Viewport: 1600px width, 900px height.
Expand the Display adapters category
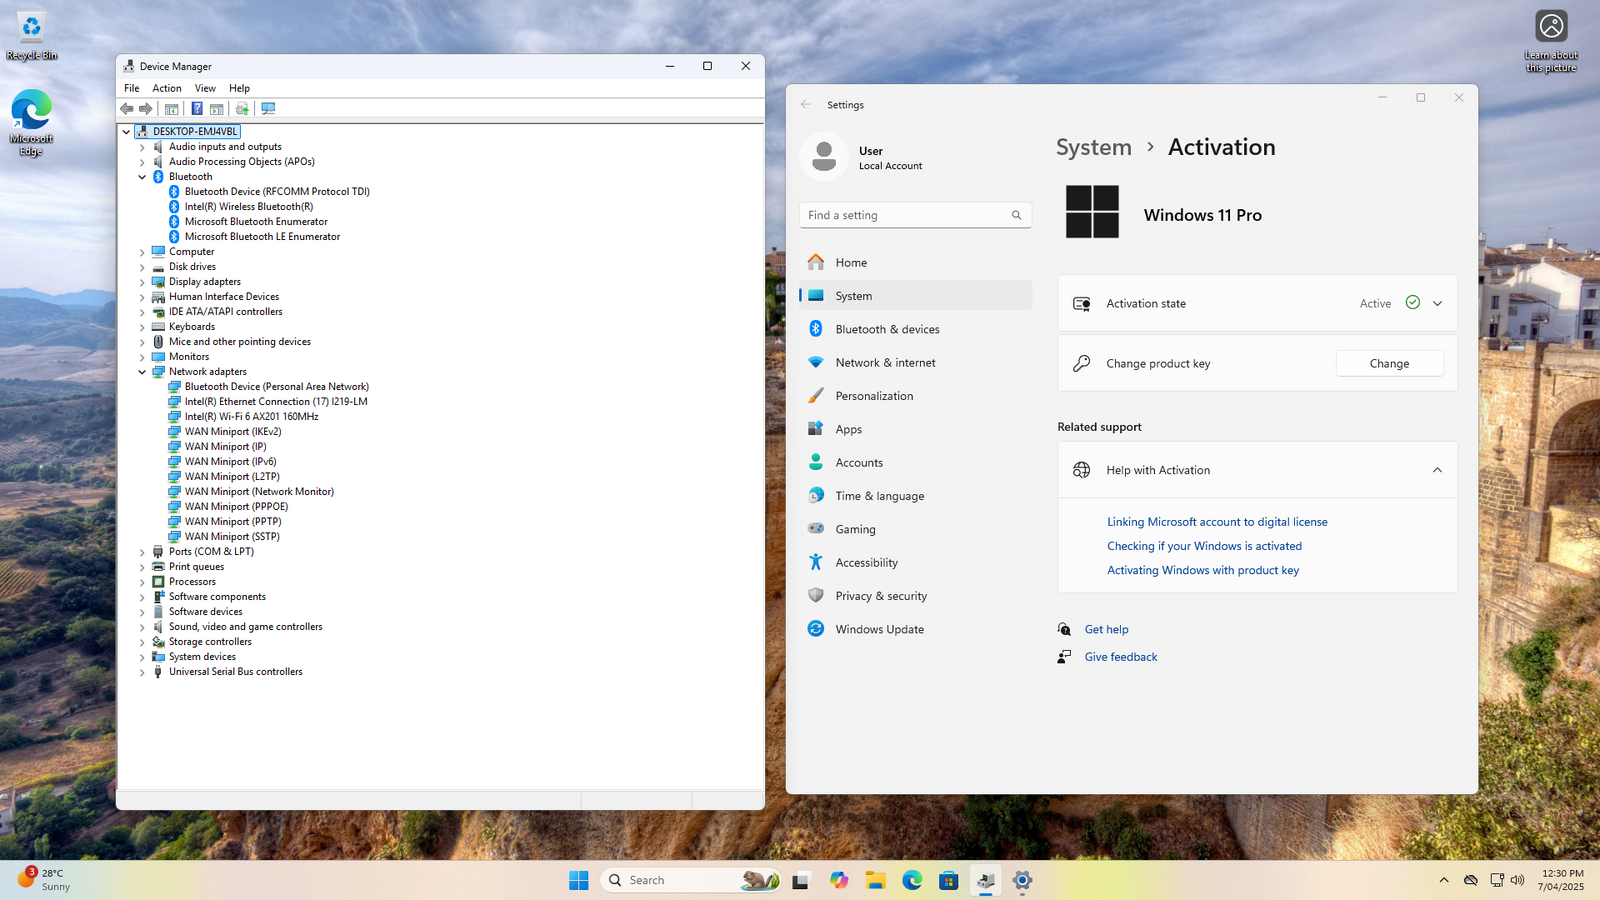point(142,282)
